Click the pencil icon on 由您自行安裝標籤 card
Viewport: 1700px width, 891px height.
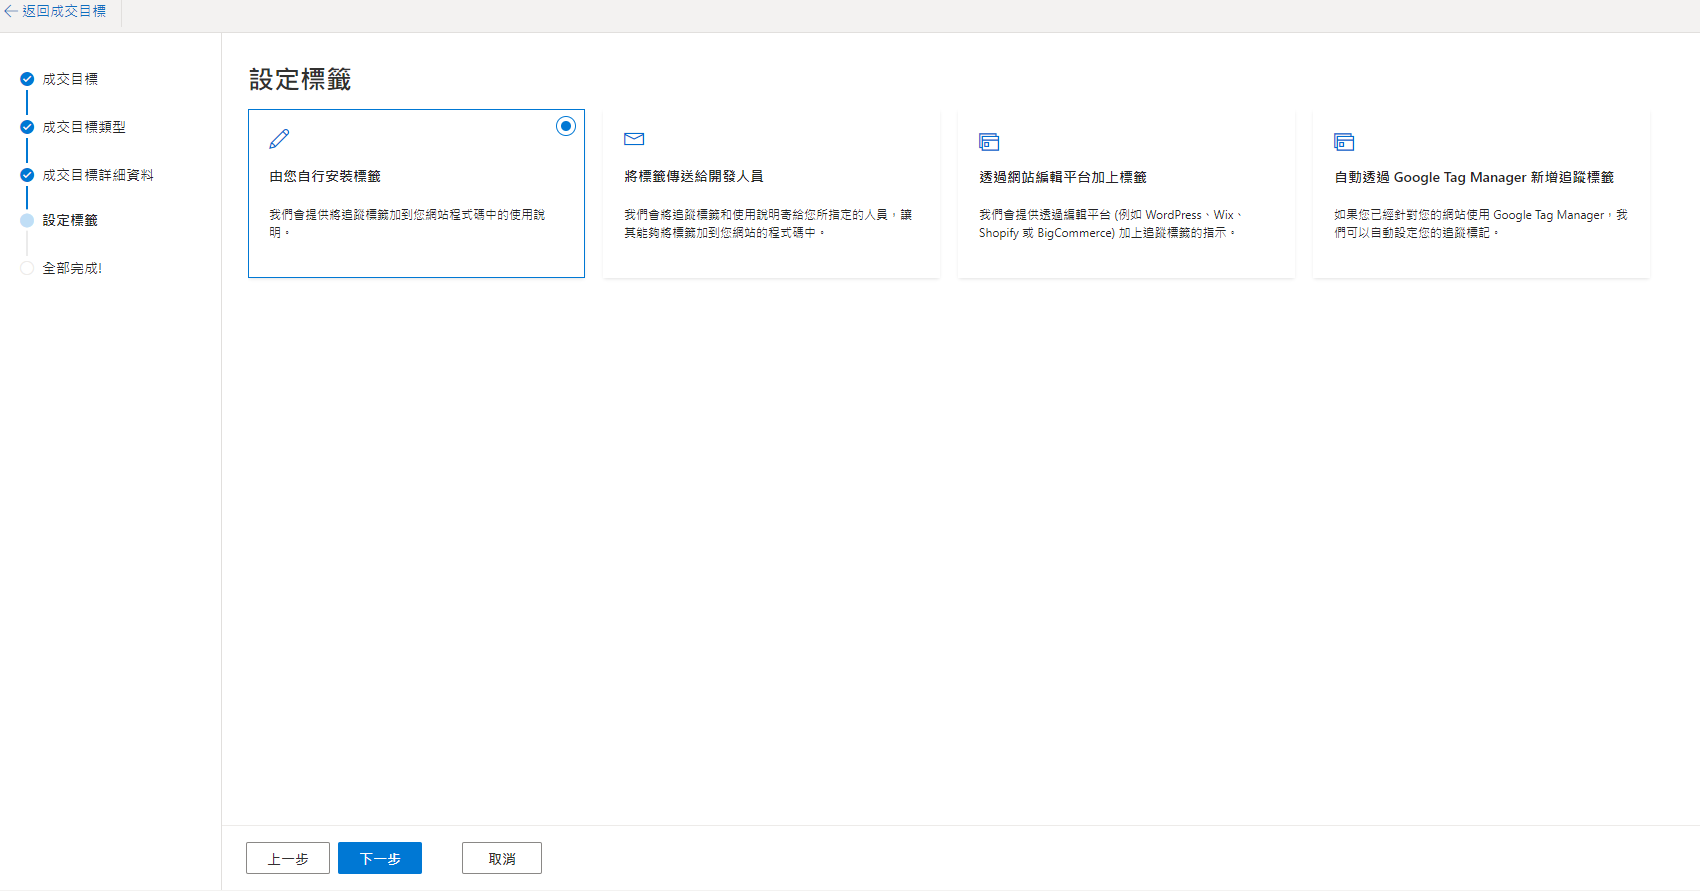(x=279, y=139)
